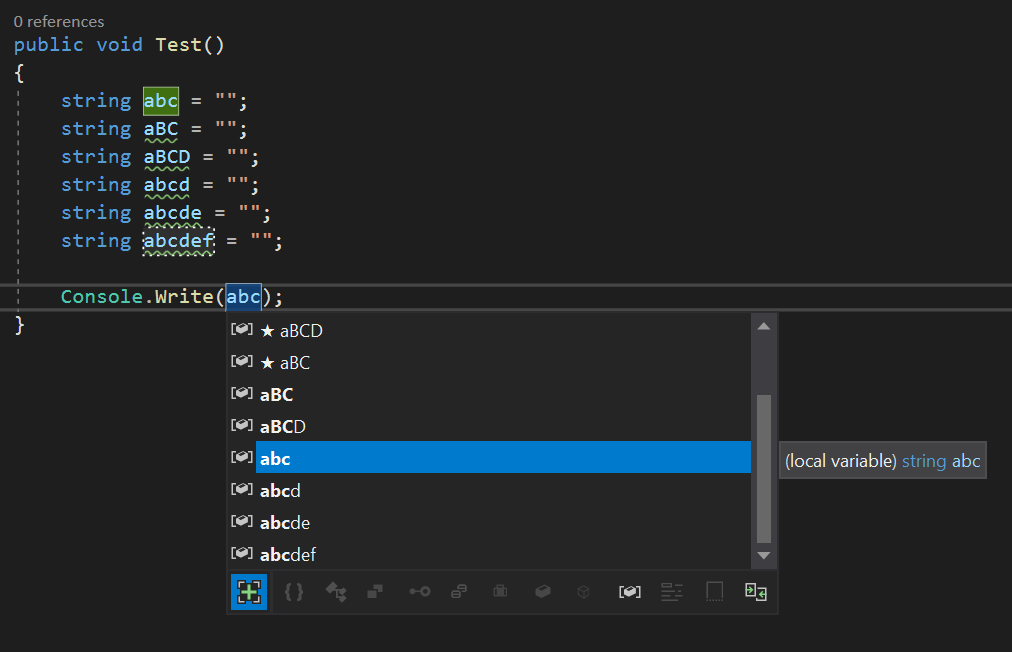Click the scroll-down arrow of the completion list
Screen dimensions: 1012x652
[763, 556]
